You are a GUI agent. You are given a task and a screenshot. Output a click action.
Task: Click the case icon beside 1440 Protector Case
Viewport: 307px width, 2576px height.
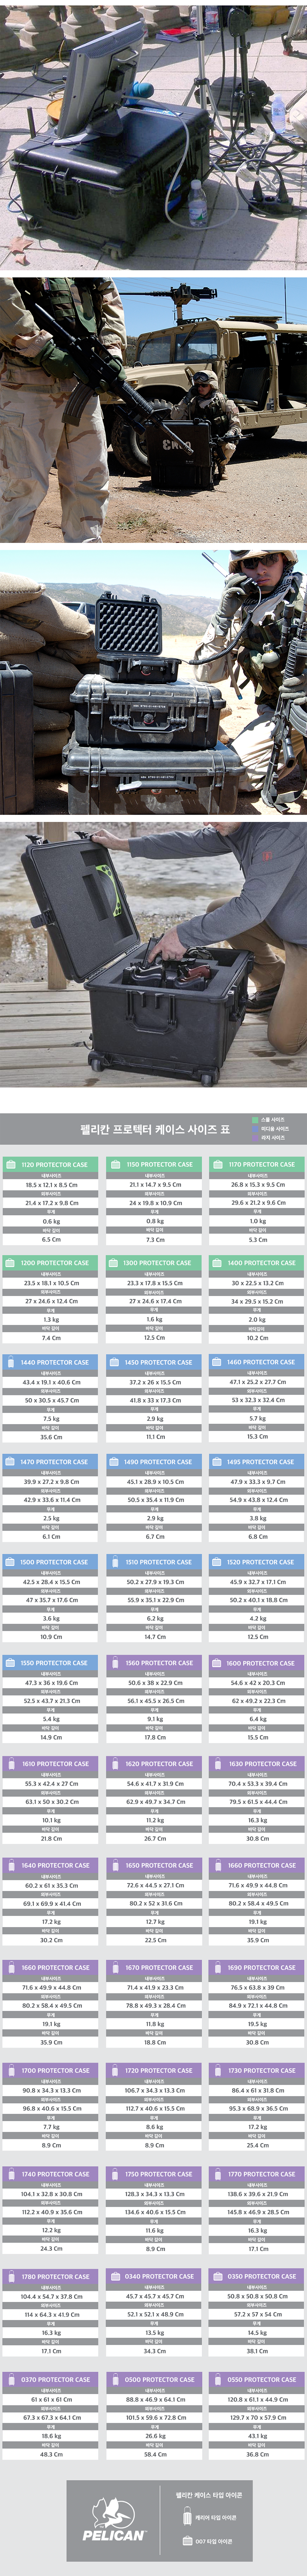pos(10,1362)
